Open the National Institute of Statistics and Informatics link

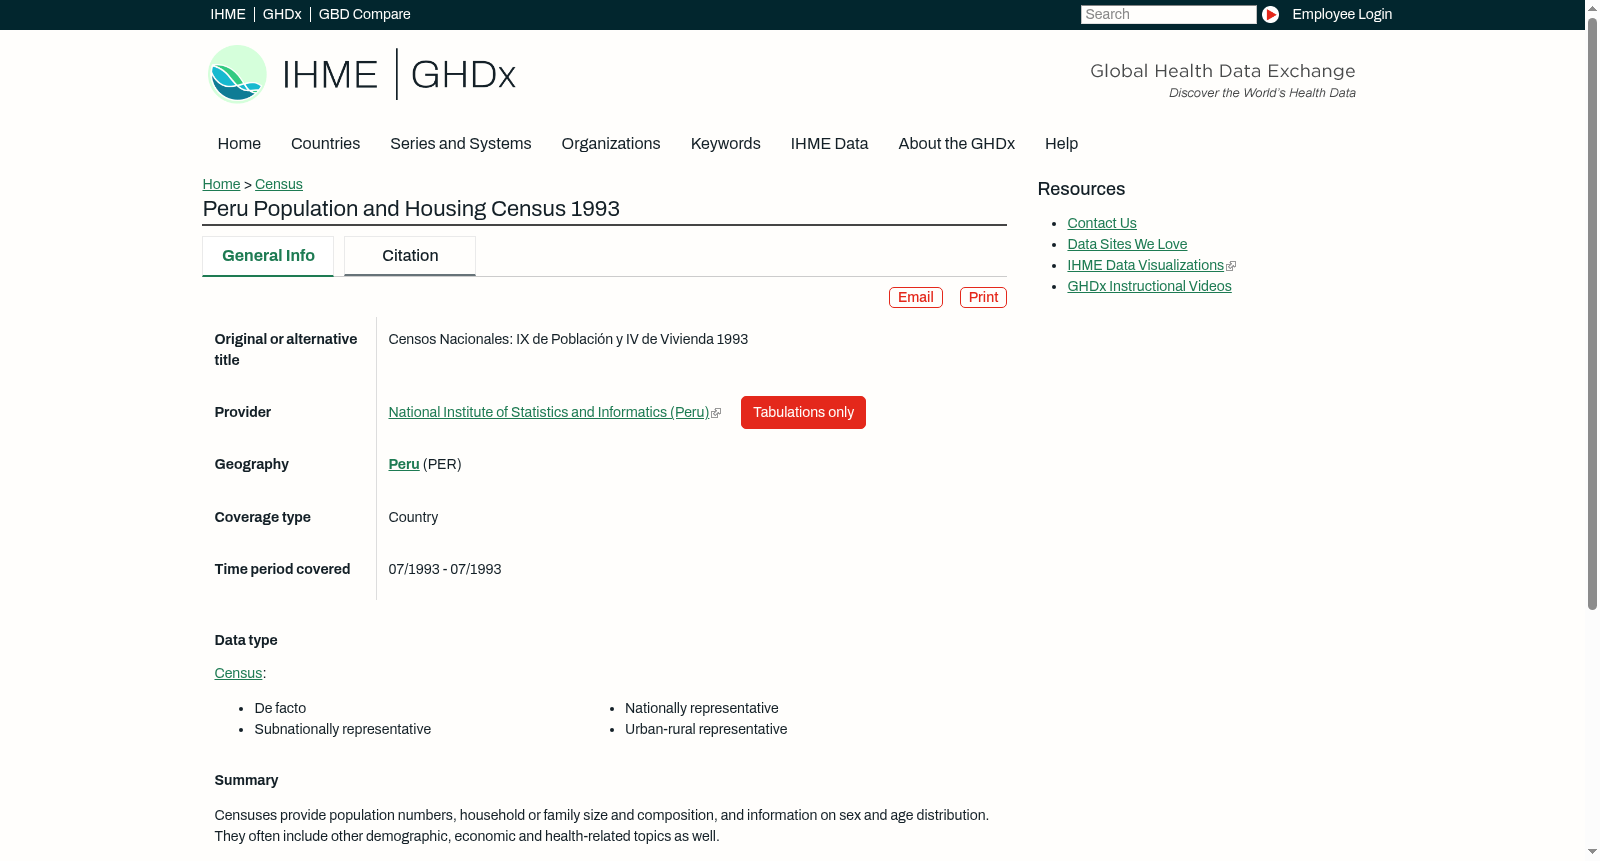pos(549,412)
